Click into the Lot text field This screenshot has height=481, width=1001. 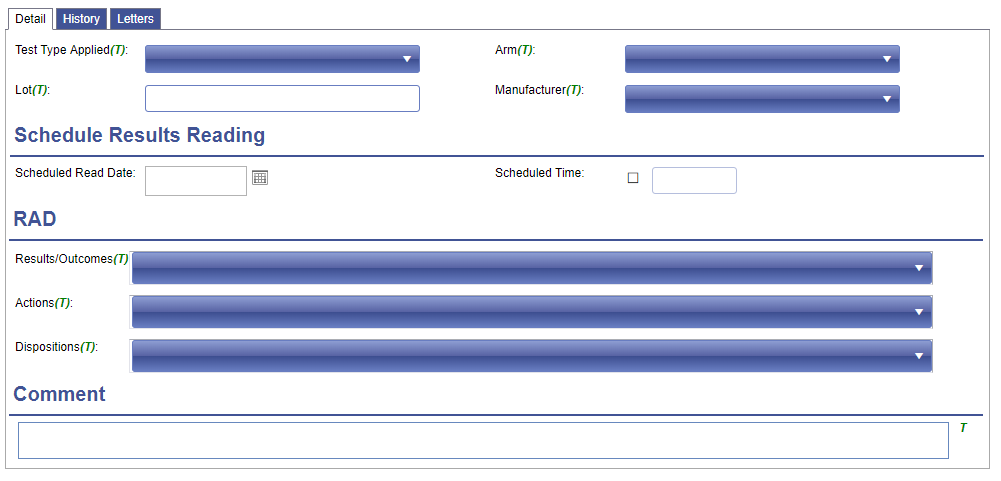point(282,99)
